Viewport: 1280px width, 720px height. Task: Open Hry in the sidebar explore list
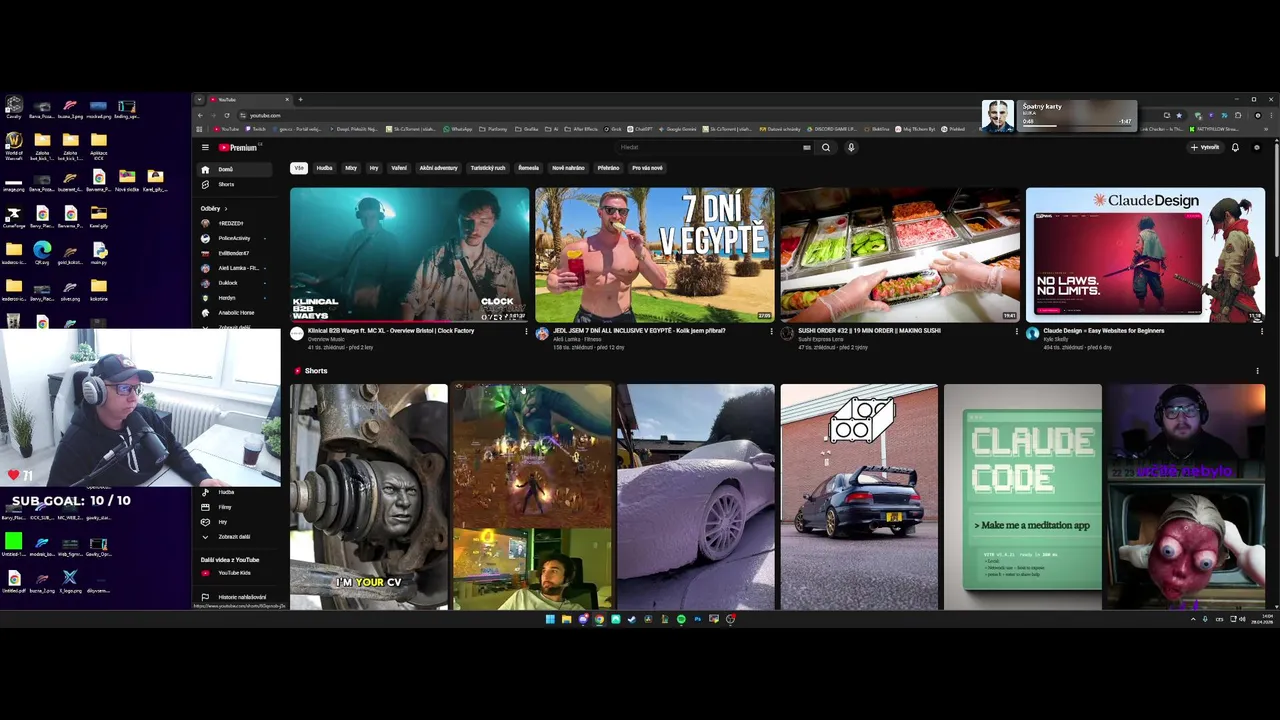tap(234, 522)
